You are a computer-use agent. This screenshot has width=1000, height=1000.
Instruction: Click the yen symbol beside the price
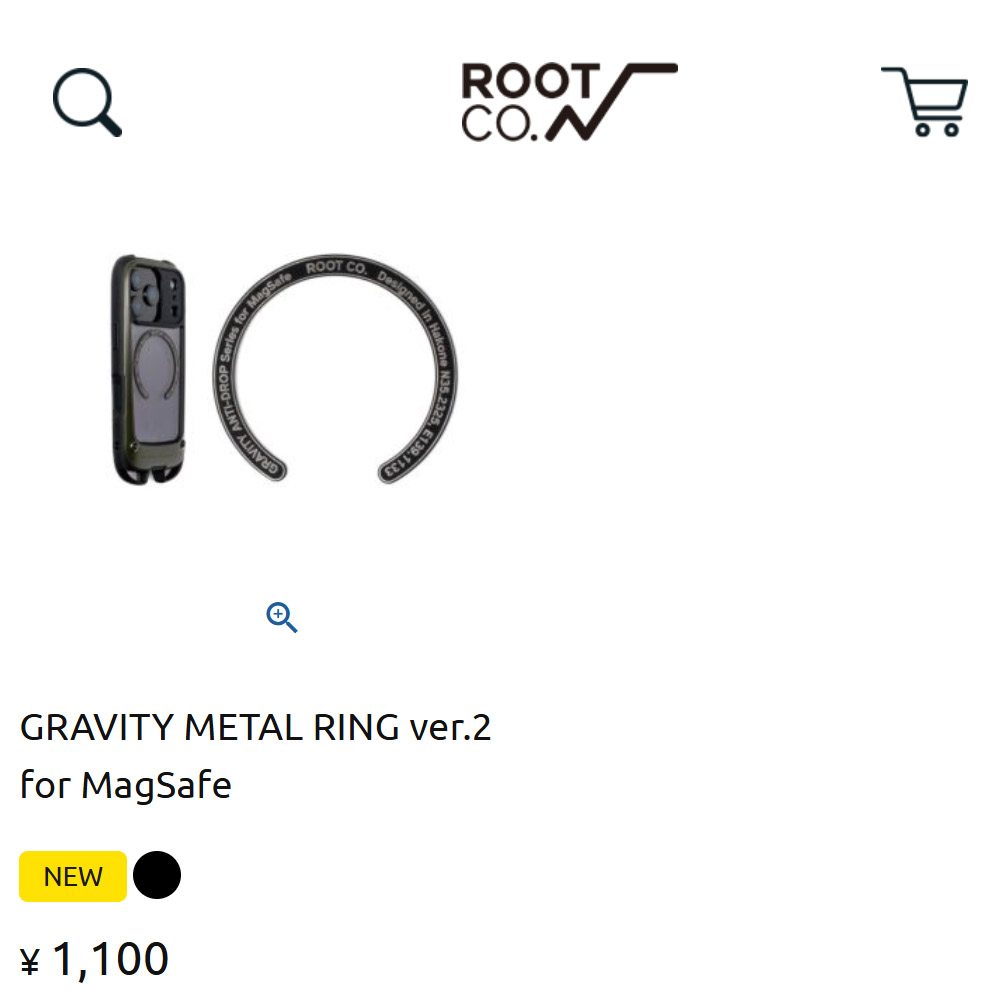[30, 962]
